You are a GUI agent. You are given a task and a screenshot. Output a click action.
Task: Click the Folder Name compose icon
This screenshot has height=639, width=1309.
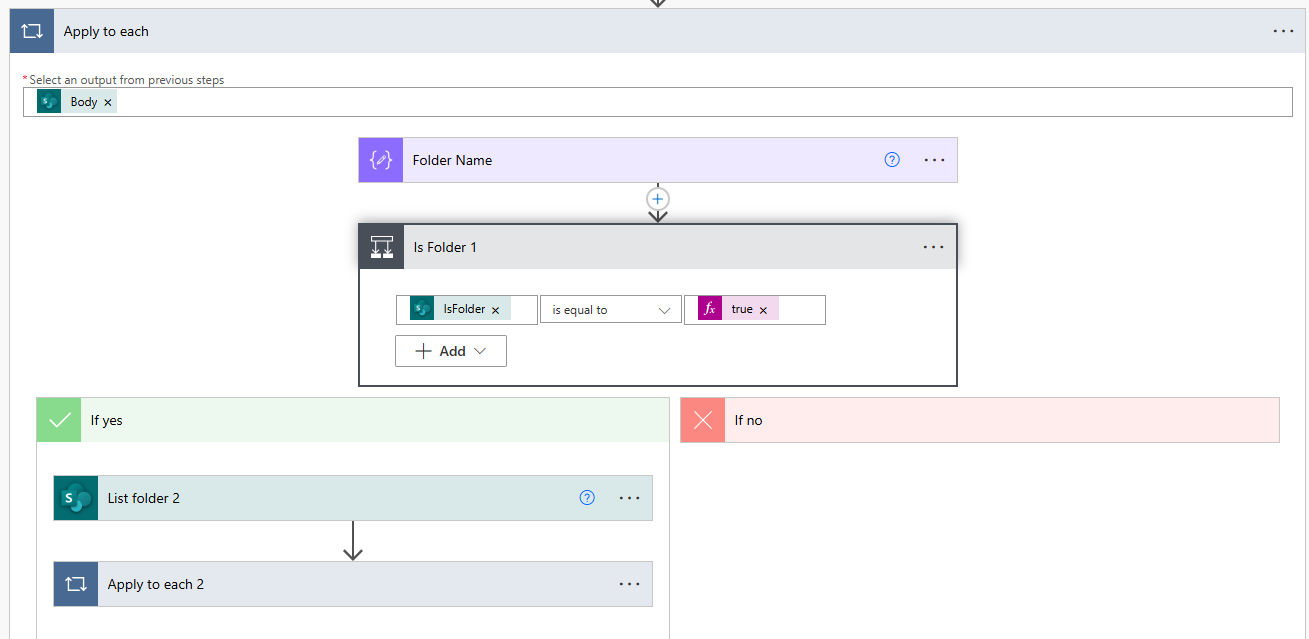click(381, 160)
